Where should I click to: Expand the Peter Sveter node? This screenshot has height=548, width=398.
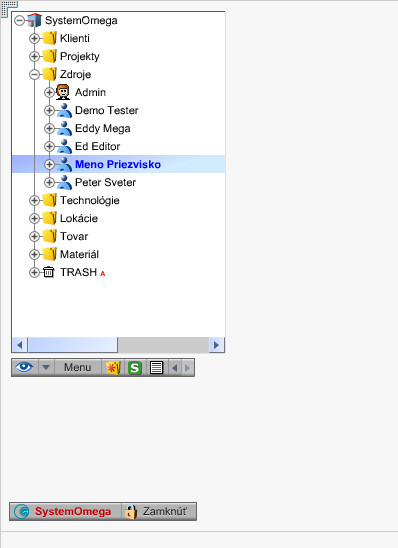[49, 182]
